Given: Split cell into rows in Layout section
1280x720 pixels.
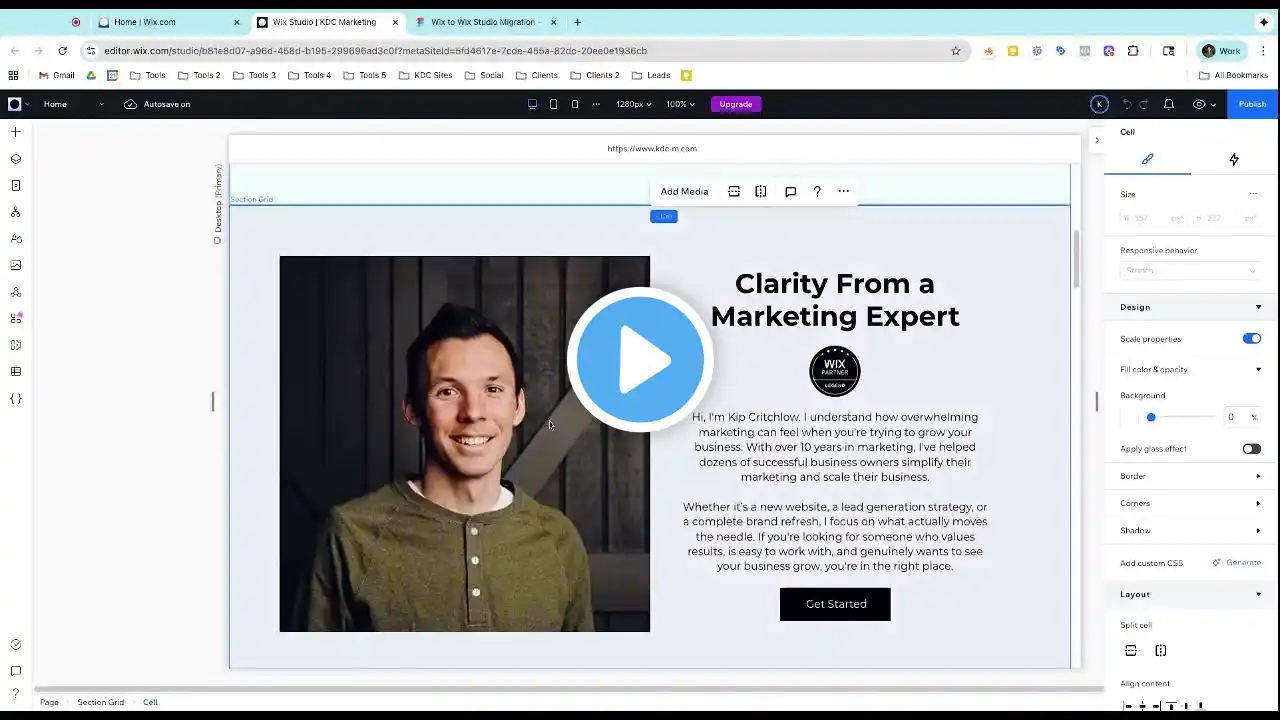Looking at the screenshot, I should tap(1131, 651).
